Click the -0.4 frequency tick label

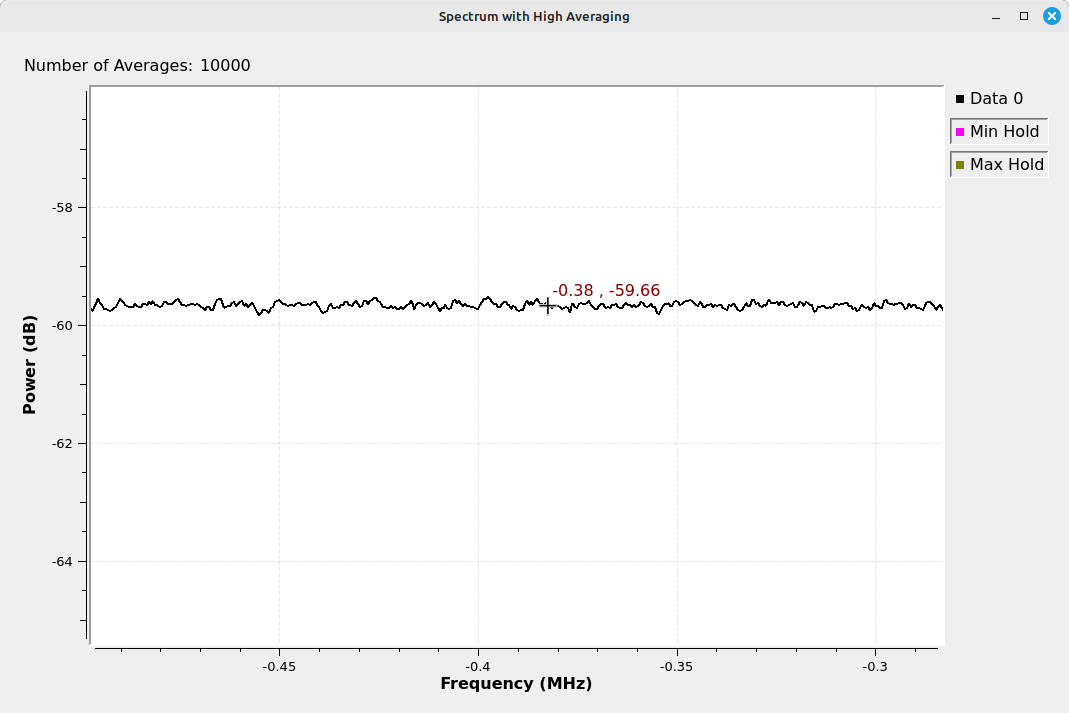(x=478, y=666)
